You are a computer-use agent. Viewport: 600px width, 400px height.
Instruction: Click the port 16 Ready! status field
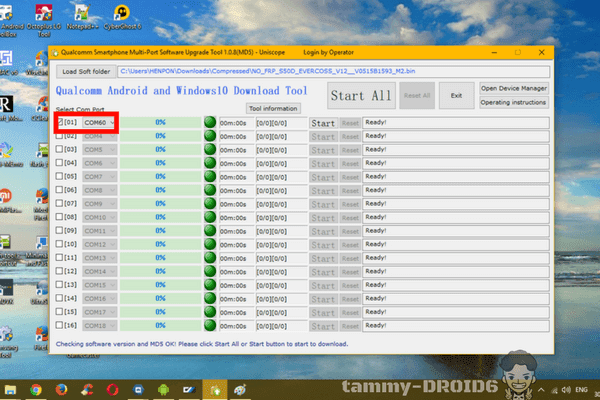click(x=456, y=326)
